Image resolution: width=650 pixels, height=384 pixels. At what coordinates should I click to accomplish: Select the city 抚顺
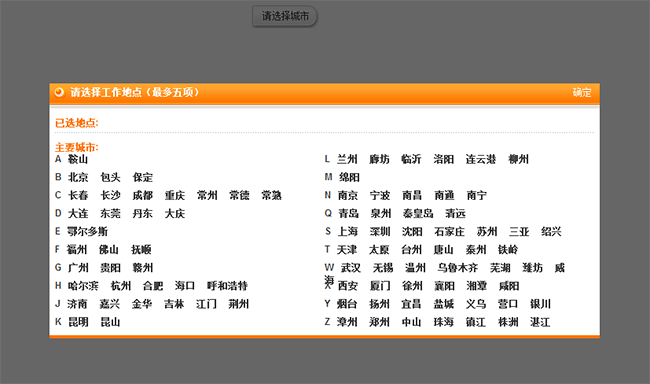click(141, 250)
